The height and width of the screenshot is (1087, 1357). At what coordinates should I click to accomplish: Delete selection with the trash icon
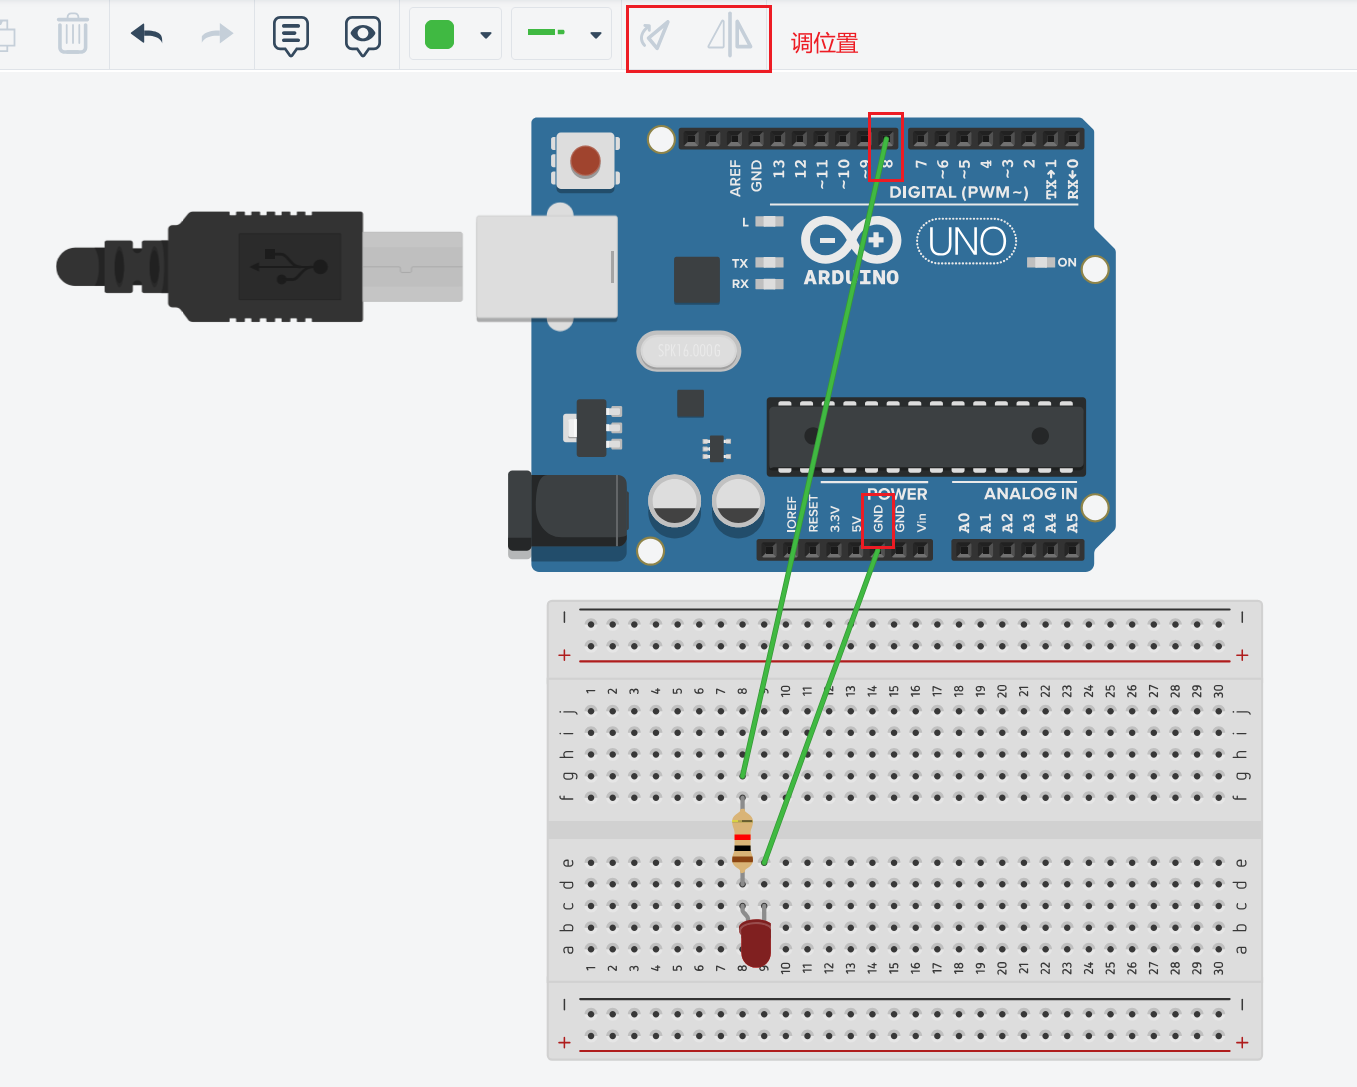[72, 34]
